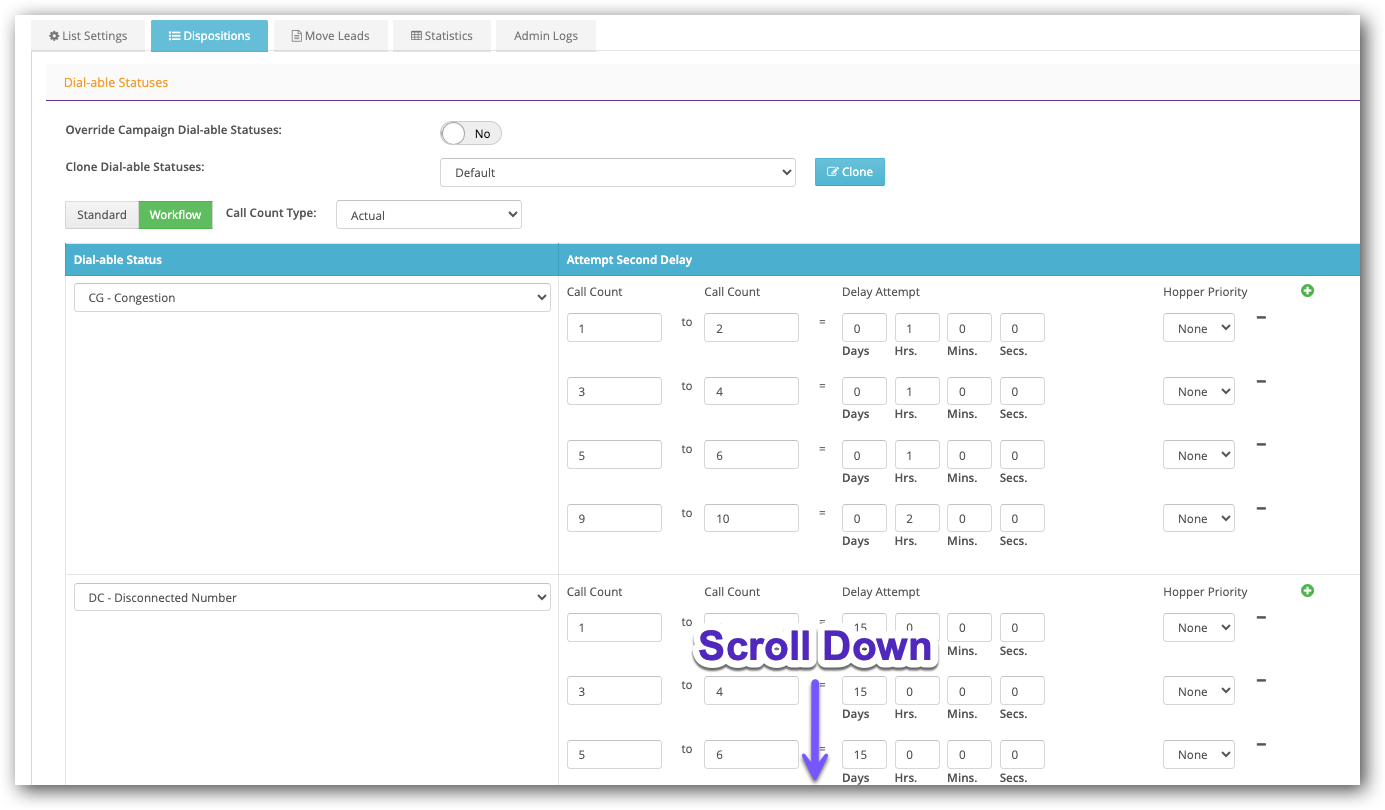Open the DC - Disconnected Number status dropdown
The width and height of the screenshot is (1385, 810).
tap(312, 598)
